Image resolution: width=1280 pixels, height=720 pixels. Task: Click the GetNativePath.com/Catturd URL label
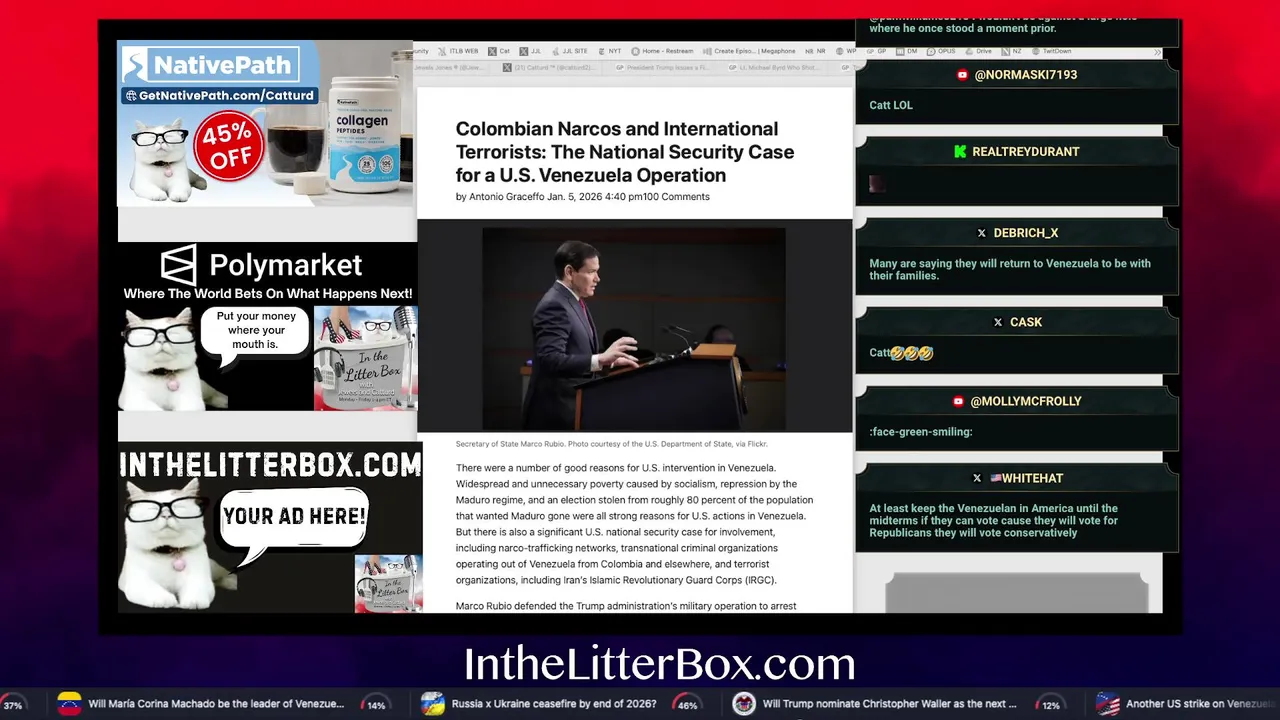coord(220,96)
